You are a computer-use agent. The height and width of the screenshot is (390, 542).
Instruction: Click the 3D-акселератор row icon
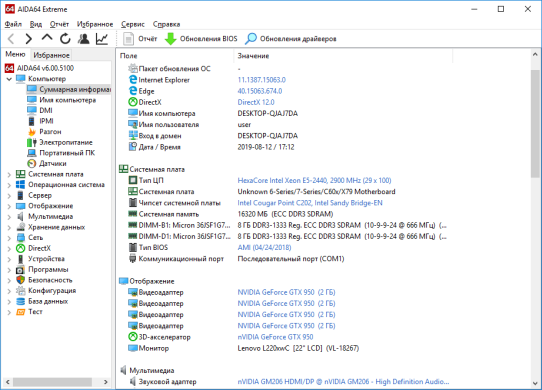(x=133, y=337)
